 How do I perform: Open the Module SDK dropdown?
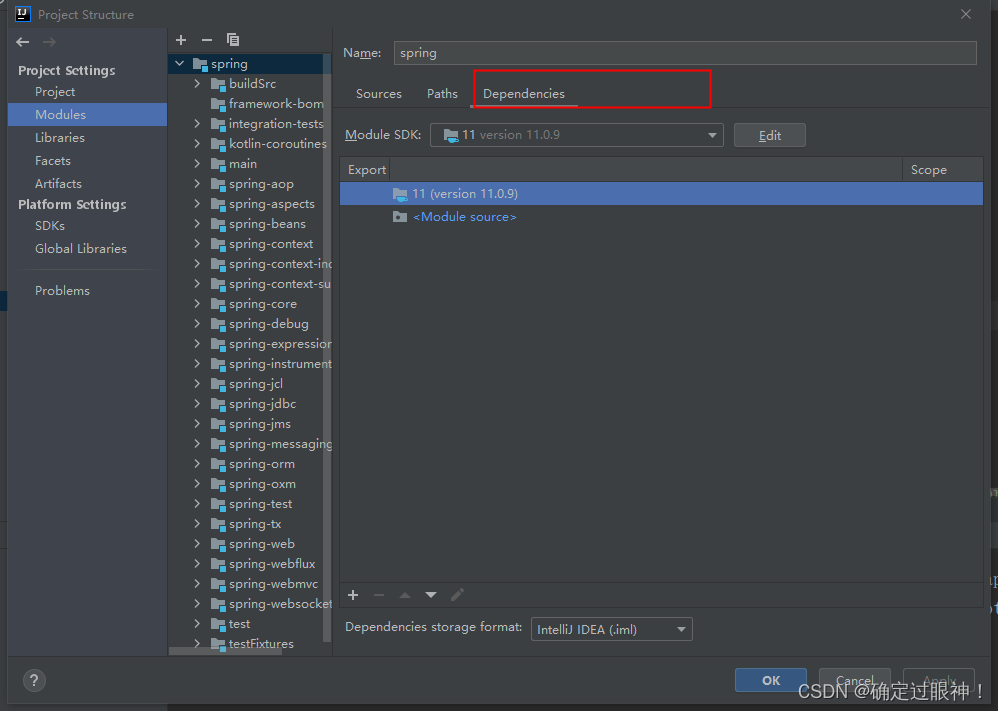pos(577,135)
